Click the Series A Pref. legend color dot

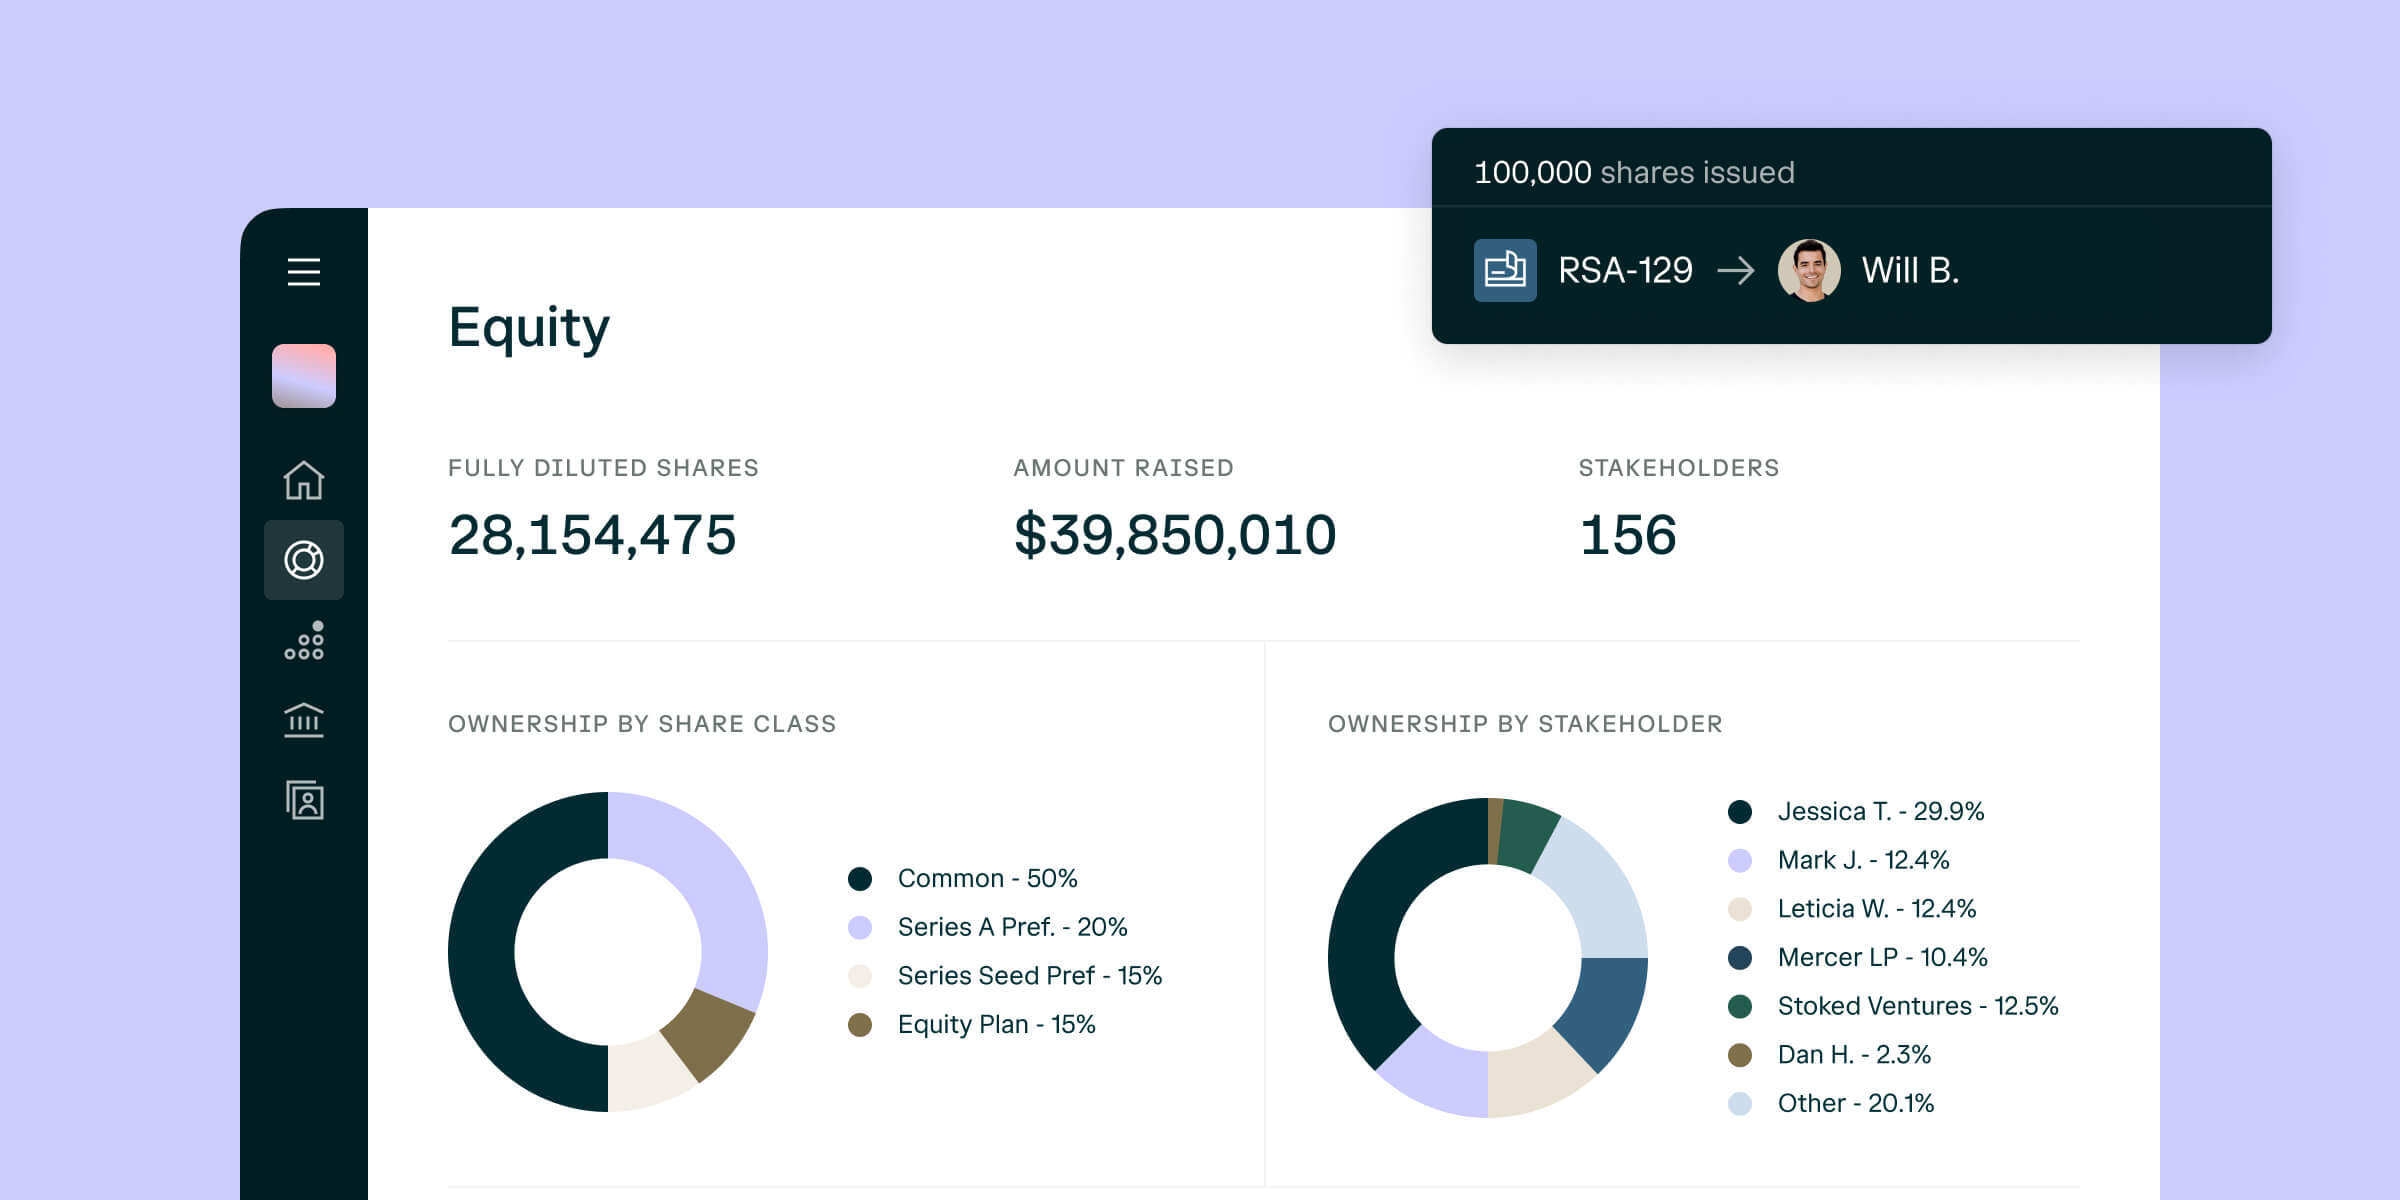click(858, 927)
